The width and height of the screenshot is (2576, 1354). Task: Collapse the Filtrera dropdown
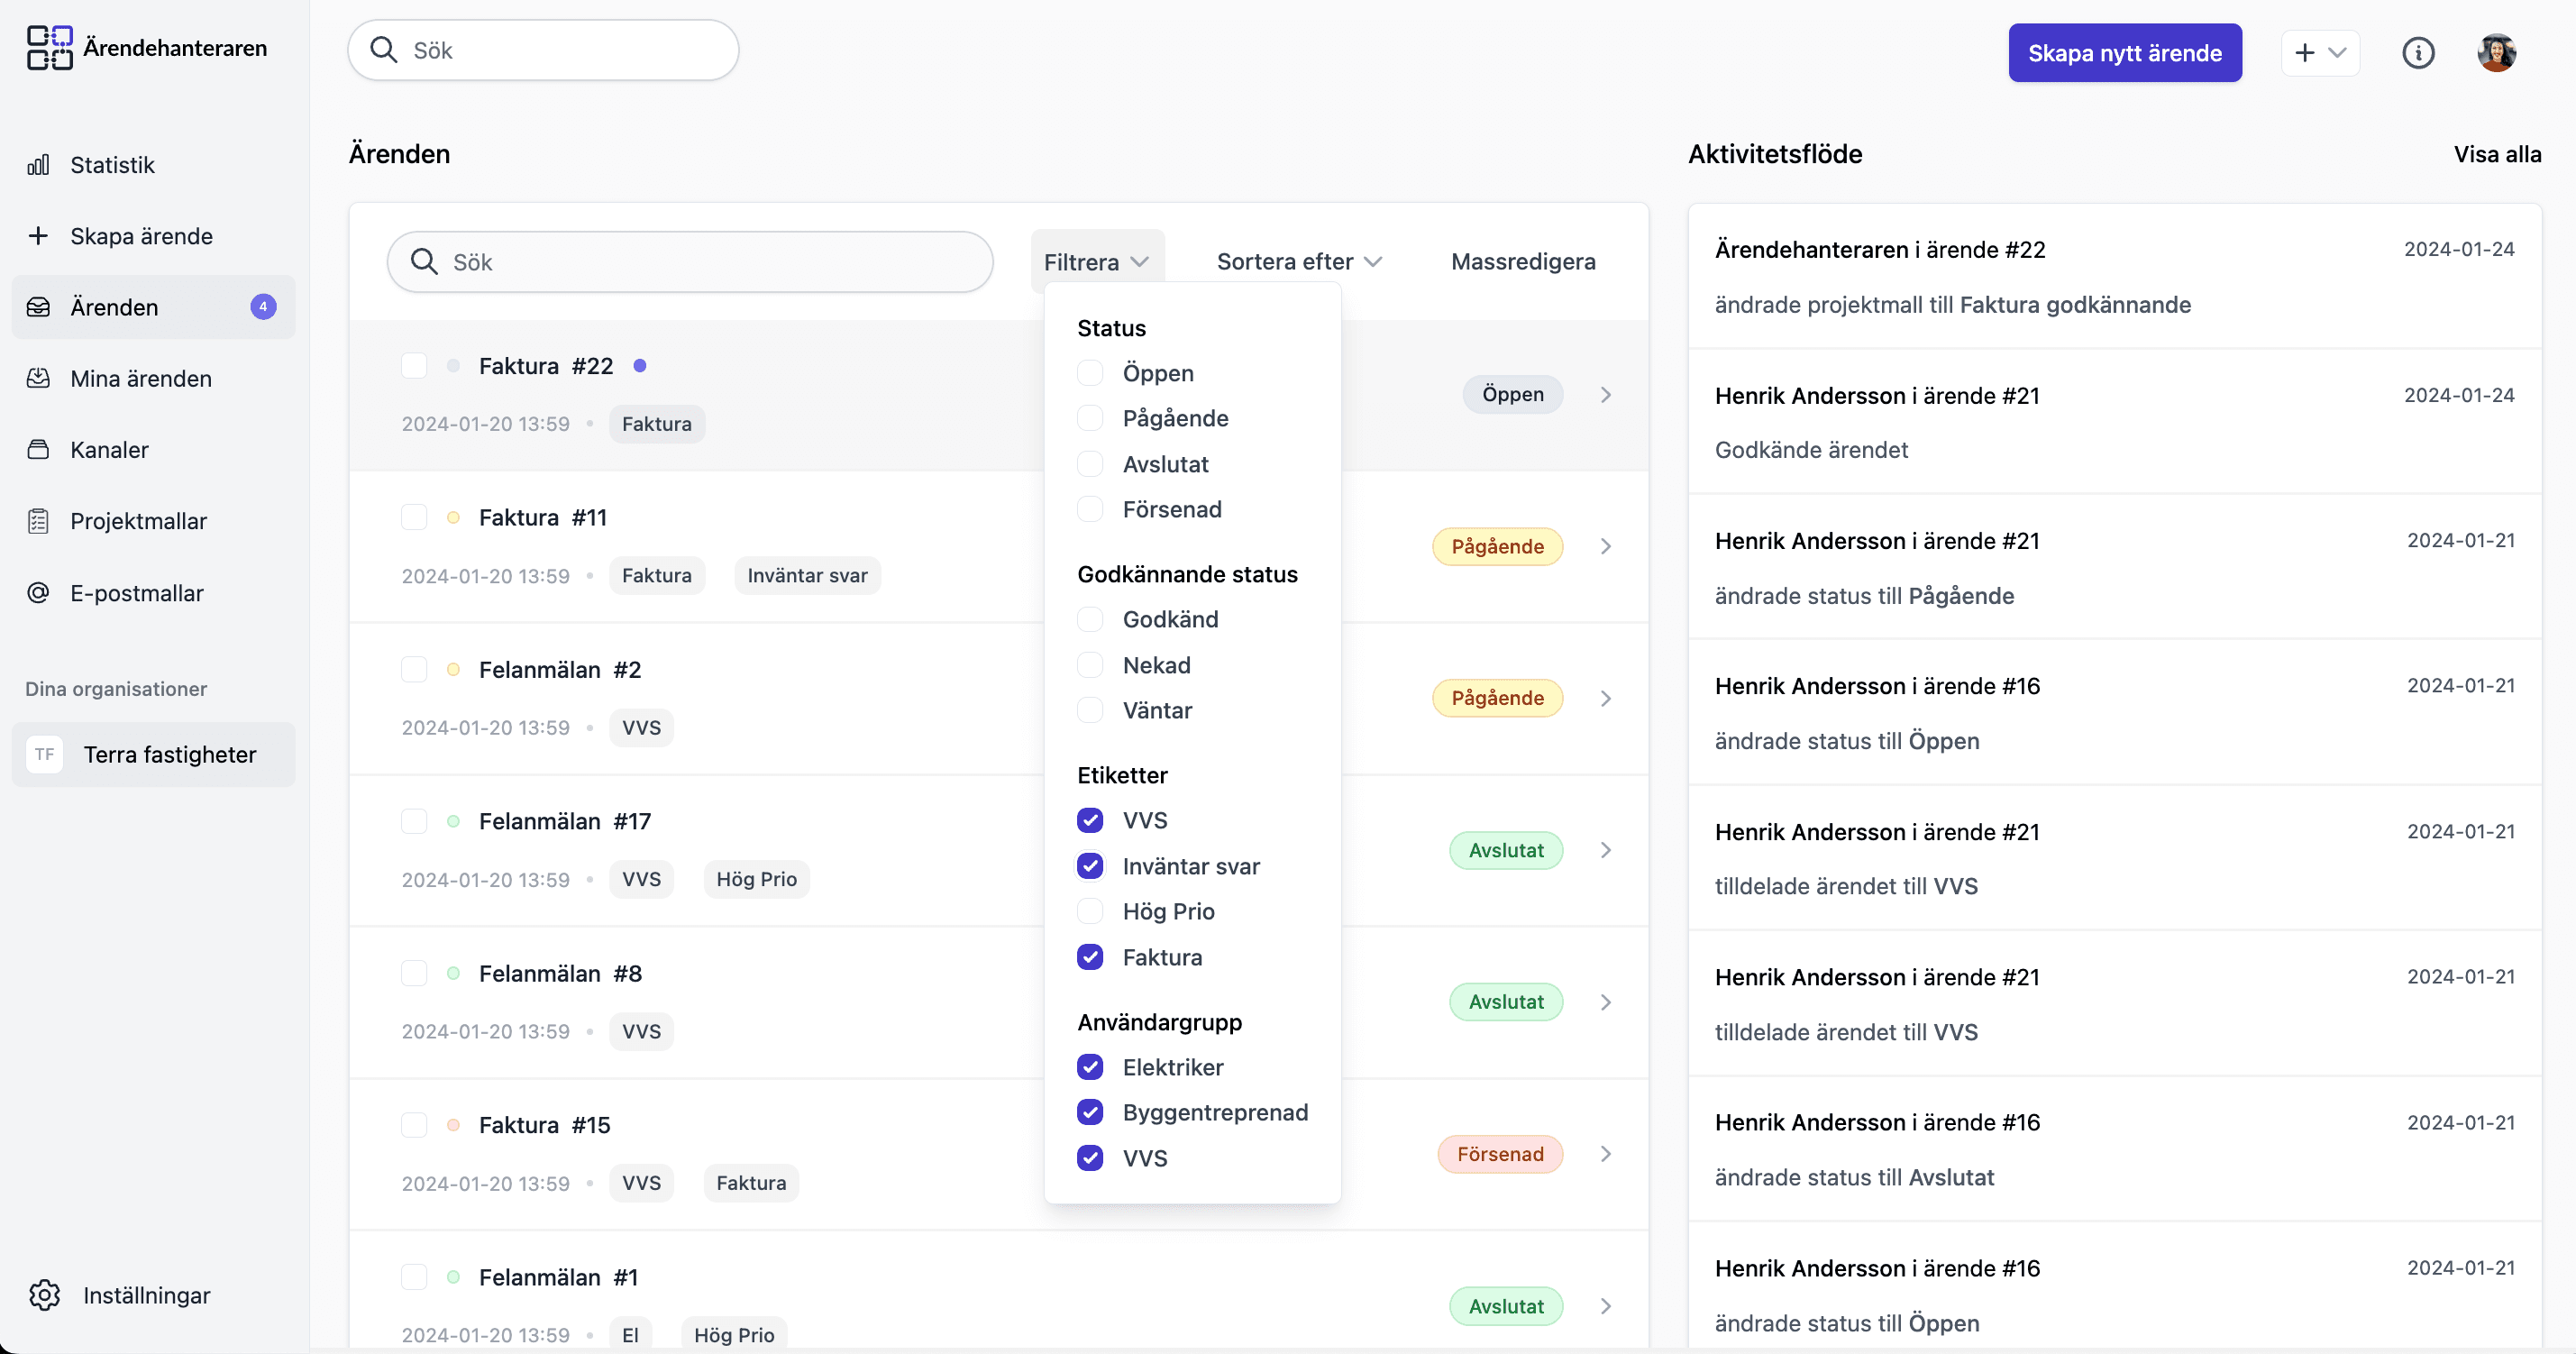(1096, 262)
